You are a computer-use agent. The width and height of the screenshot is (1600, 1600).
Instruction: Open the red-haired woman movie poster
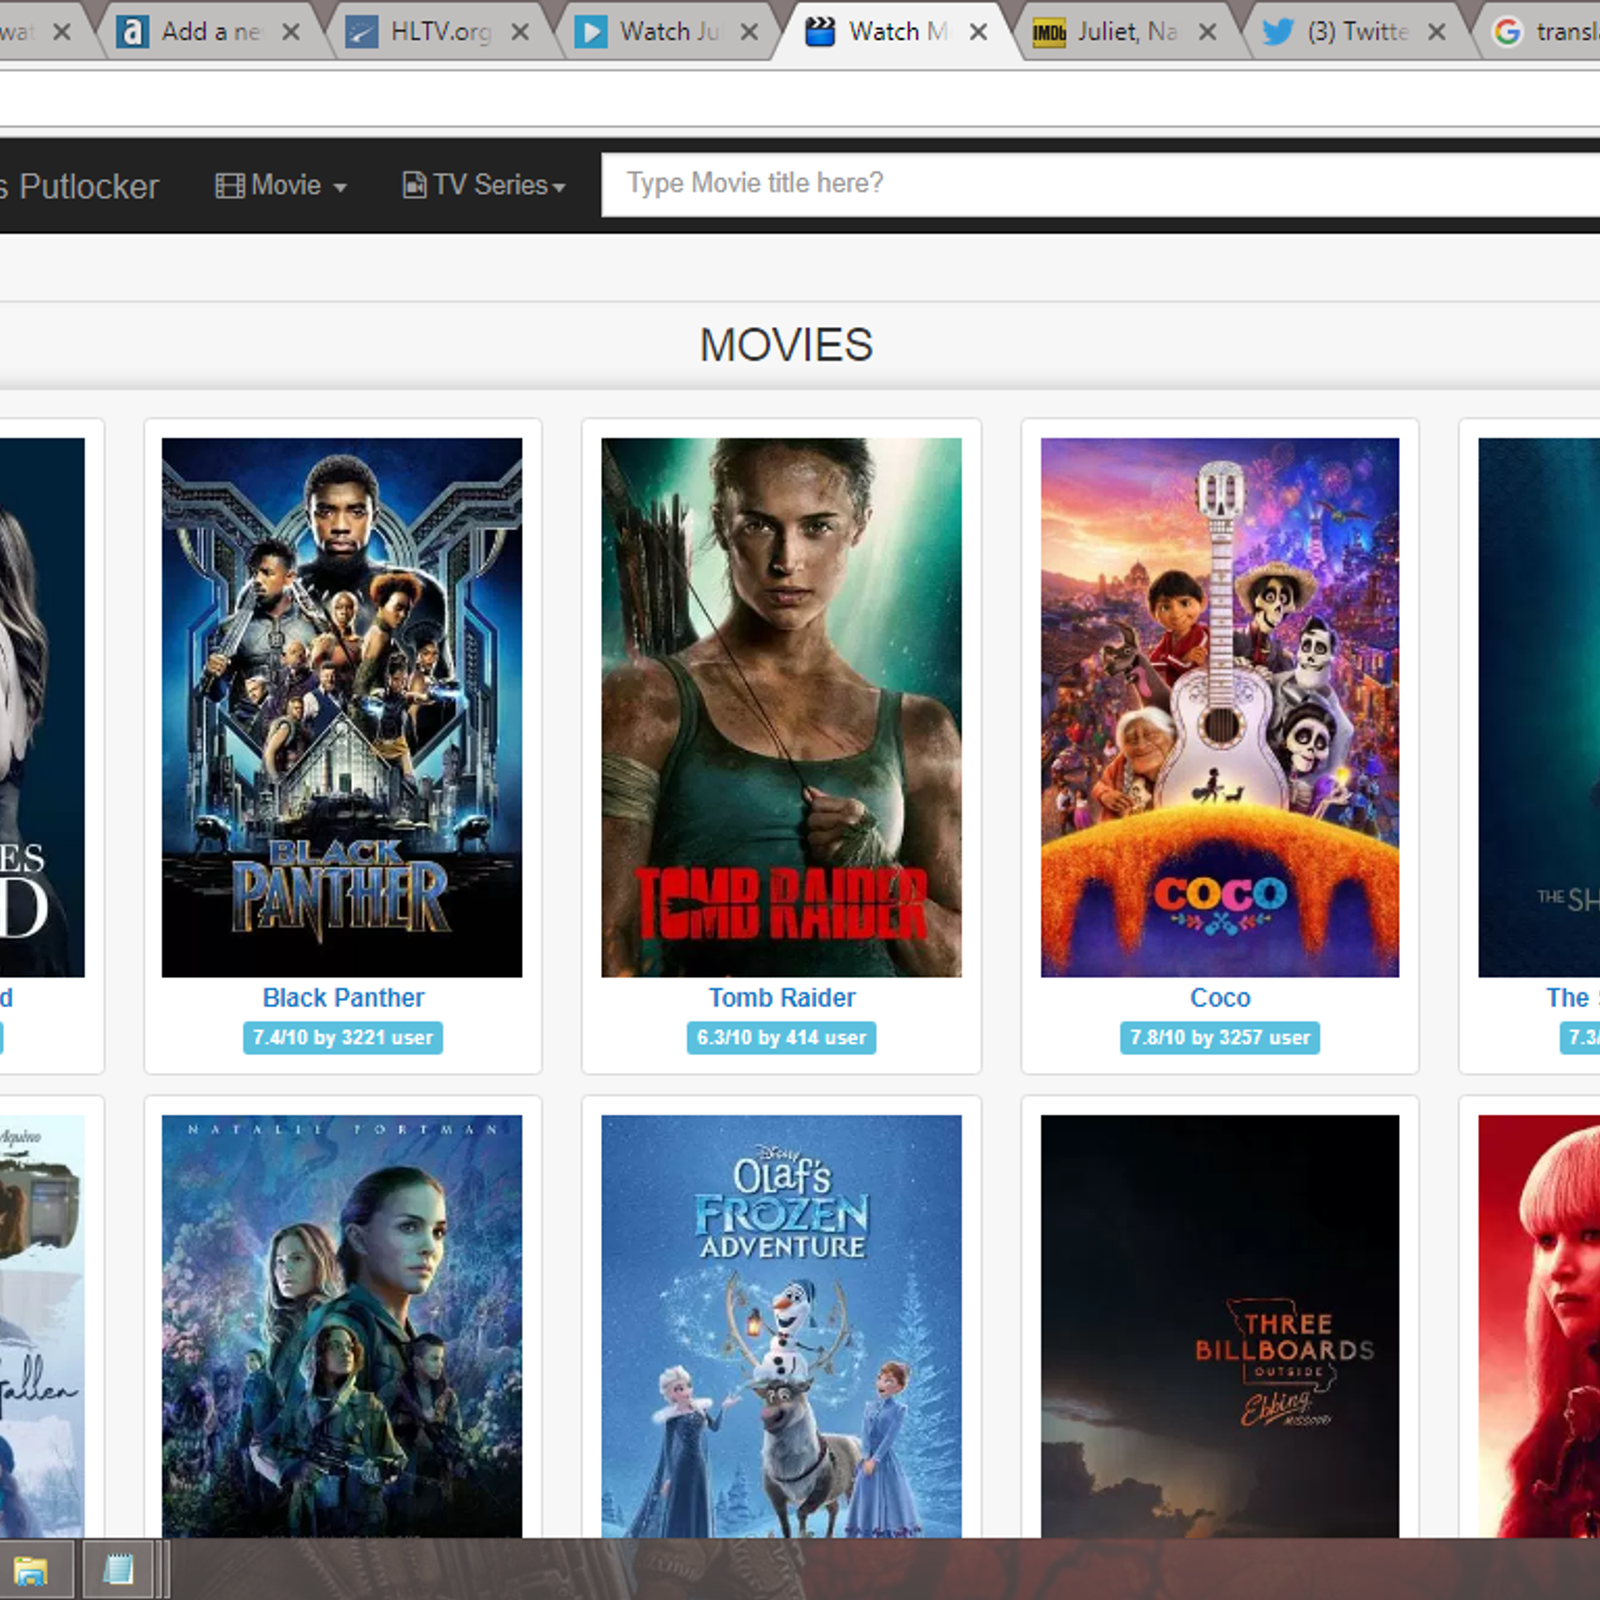(1539, 1326)
